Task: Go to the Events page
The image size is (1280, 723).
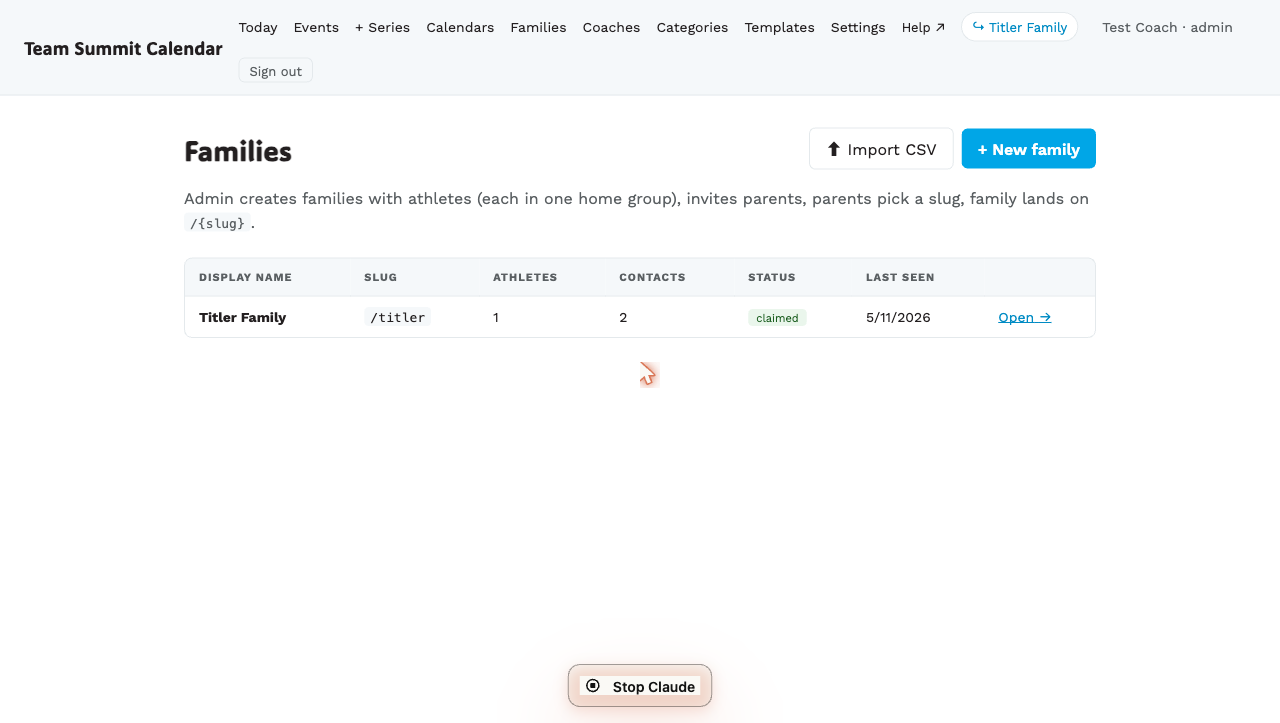Action: (316, 27)
